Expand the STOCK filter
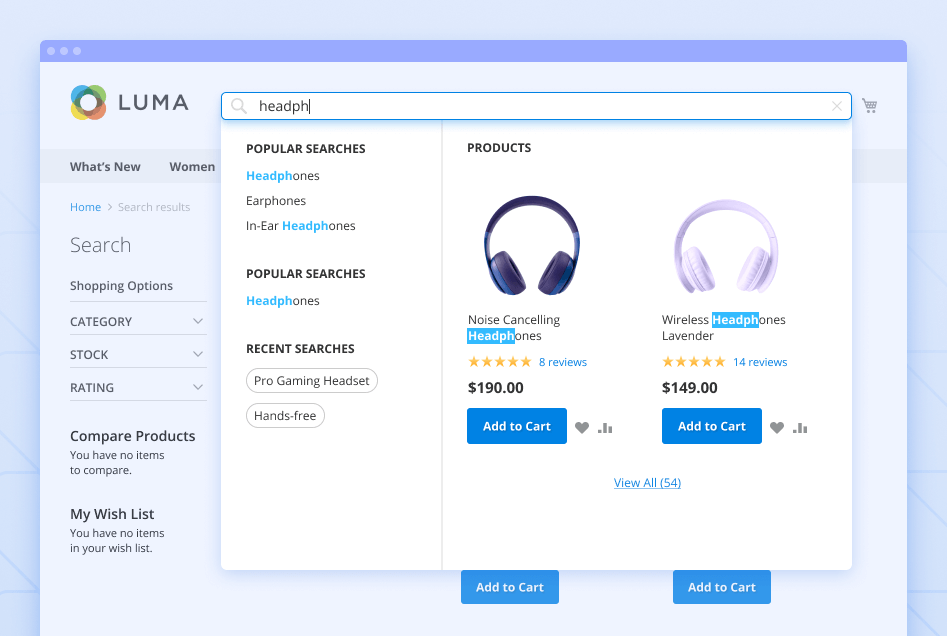This screenshot has height=636, width=947. [137, 353]
